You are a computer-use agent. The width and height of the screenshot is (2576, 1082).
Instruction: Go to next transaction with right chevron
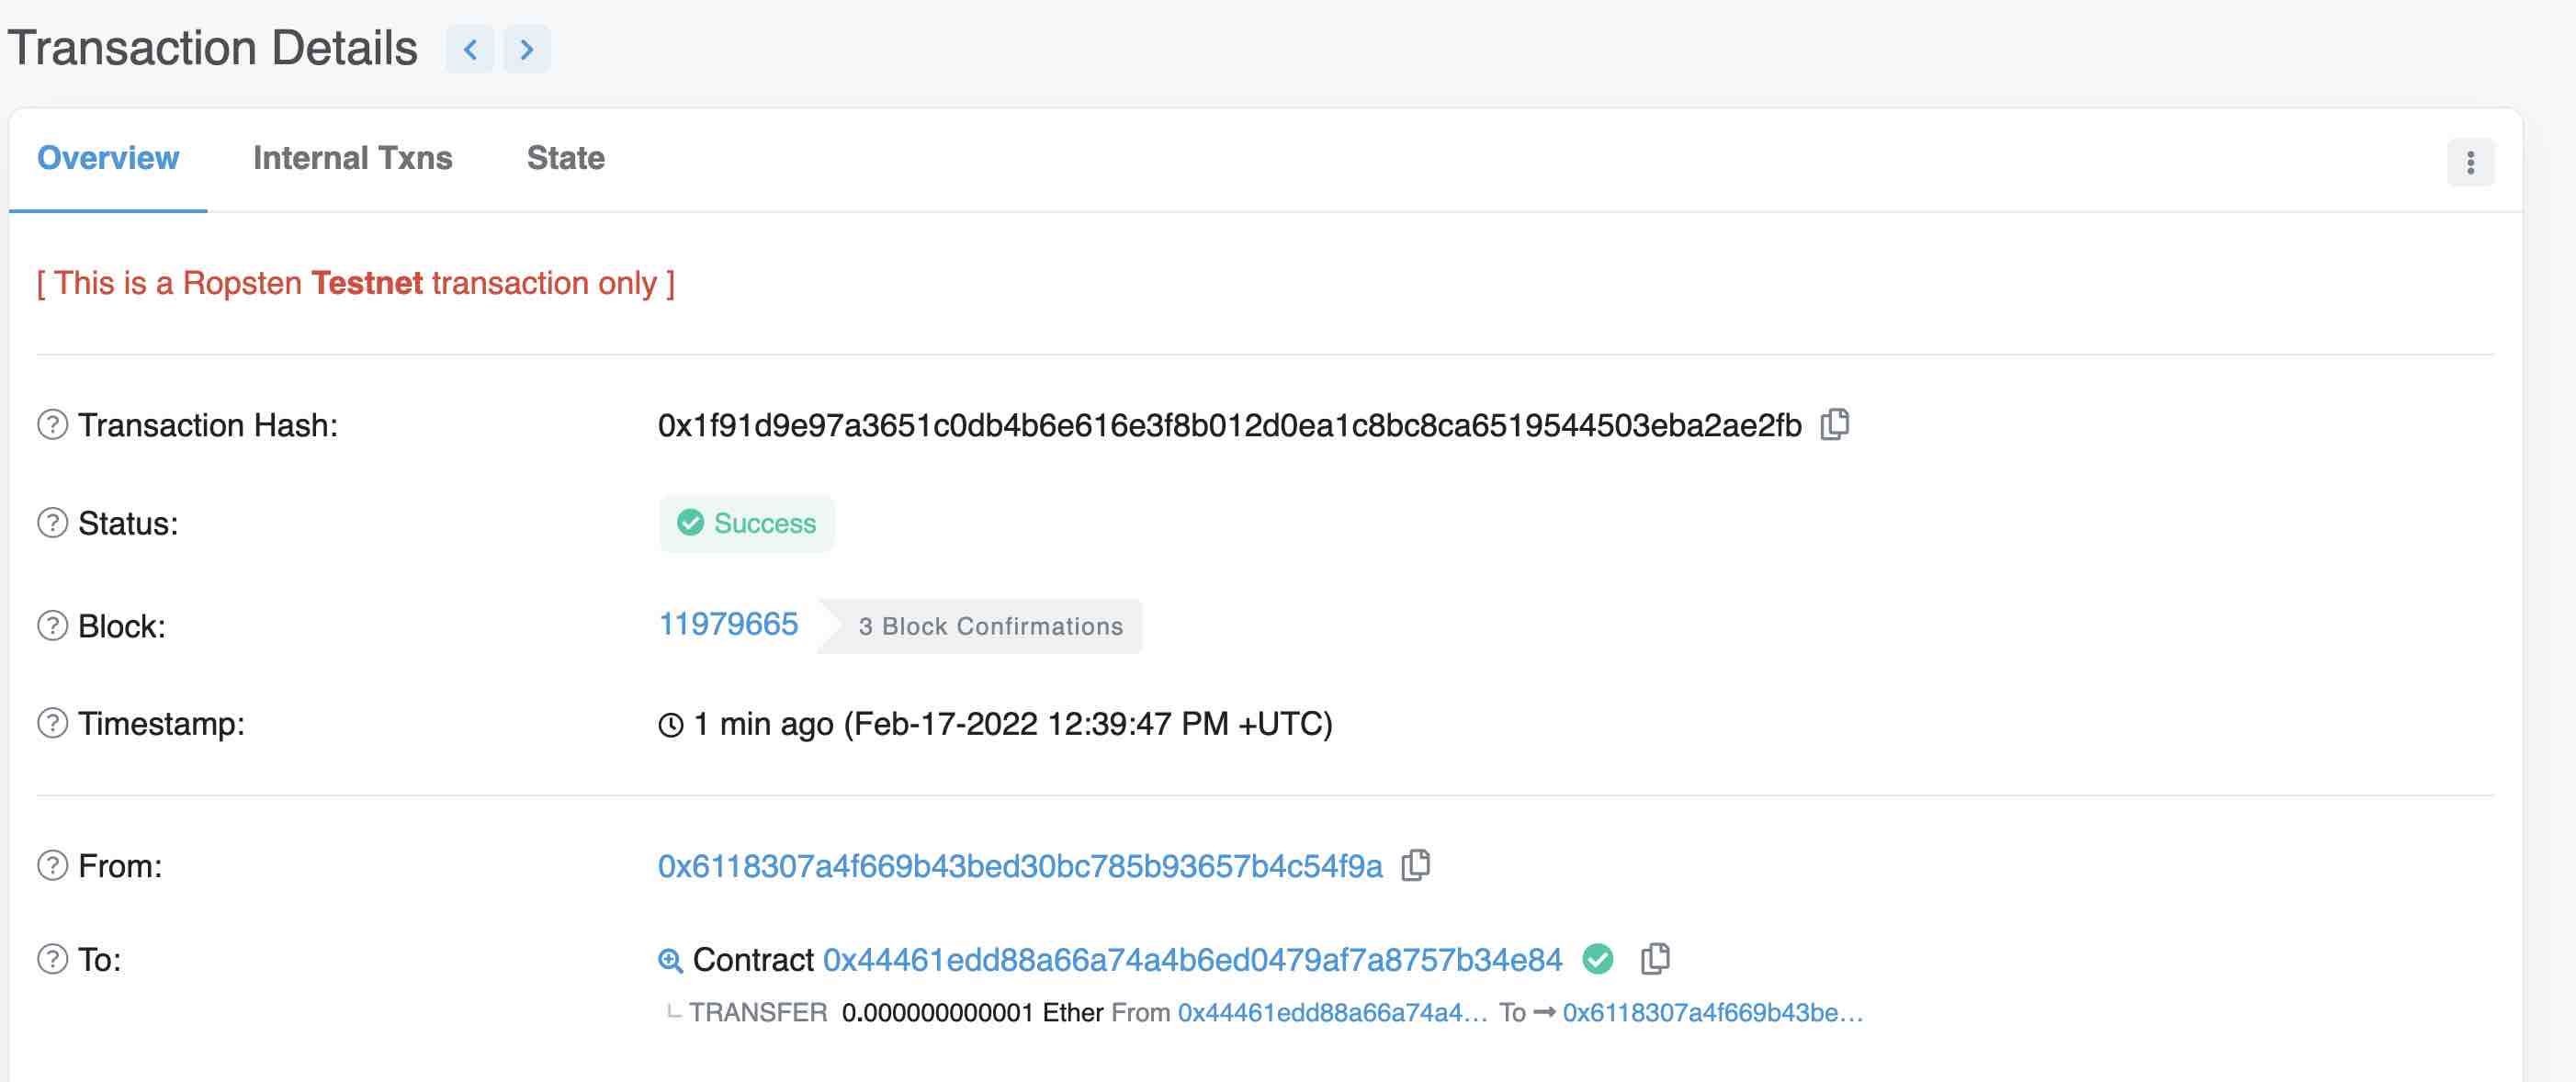click(x=527, y=49)
